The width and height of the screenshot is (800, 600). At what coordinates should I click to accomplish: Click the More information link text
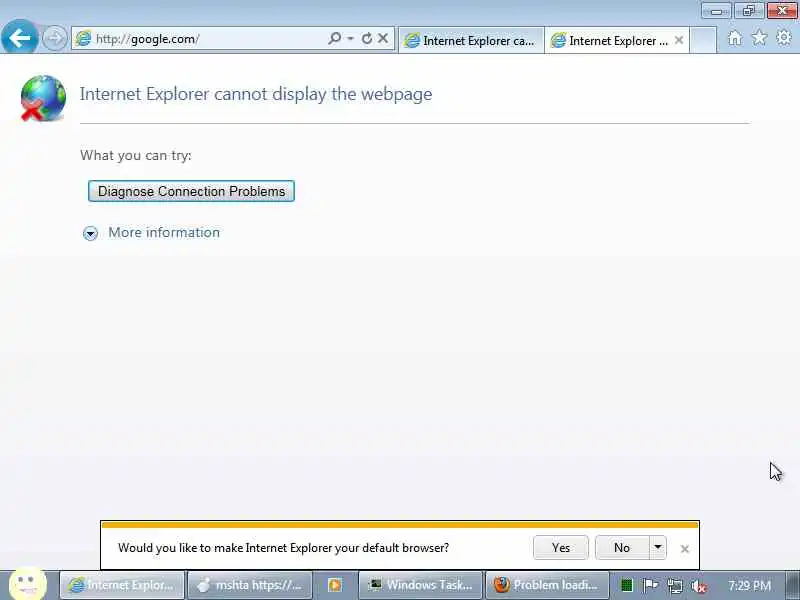[x=164, y=233]
